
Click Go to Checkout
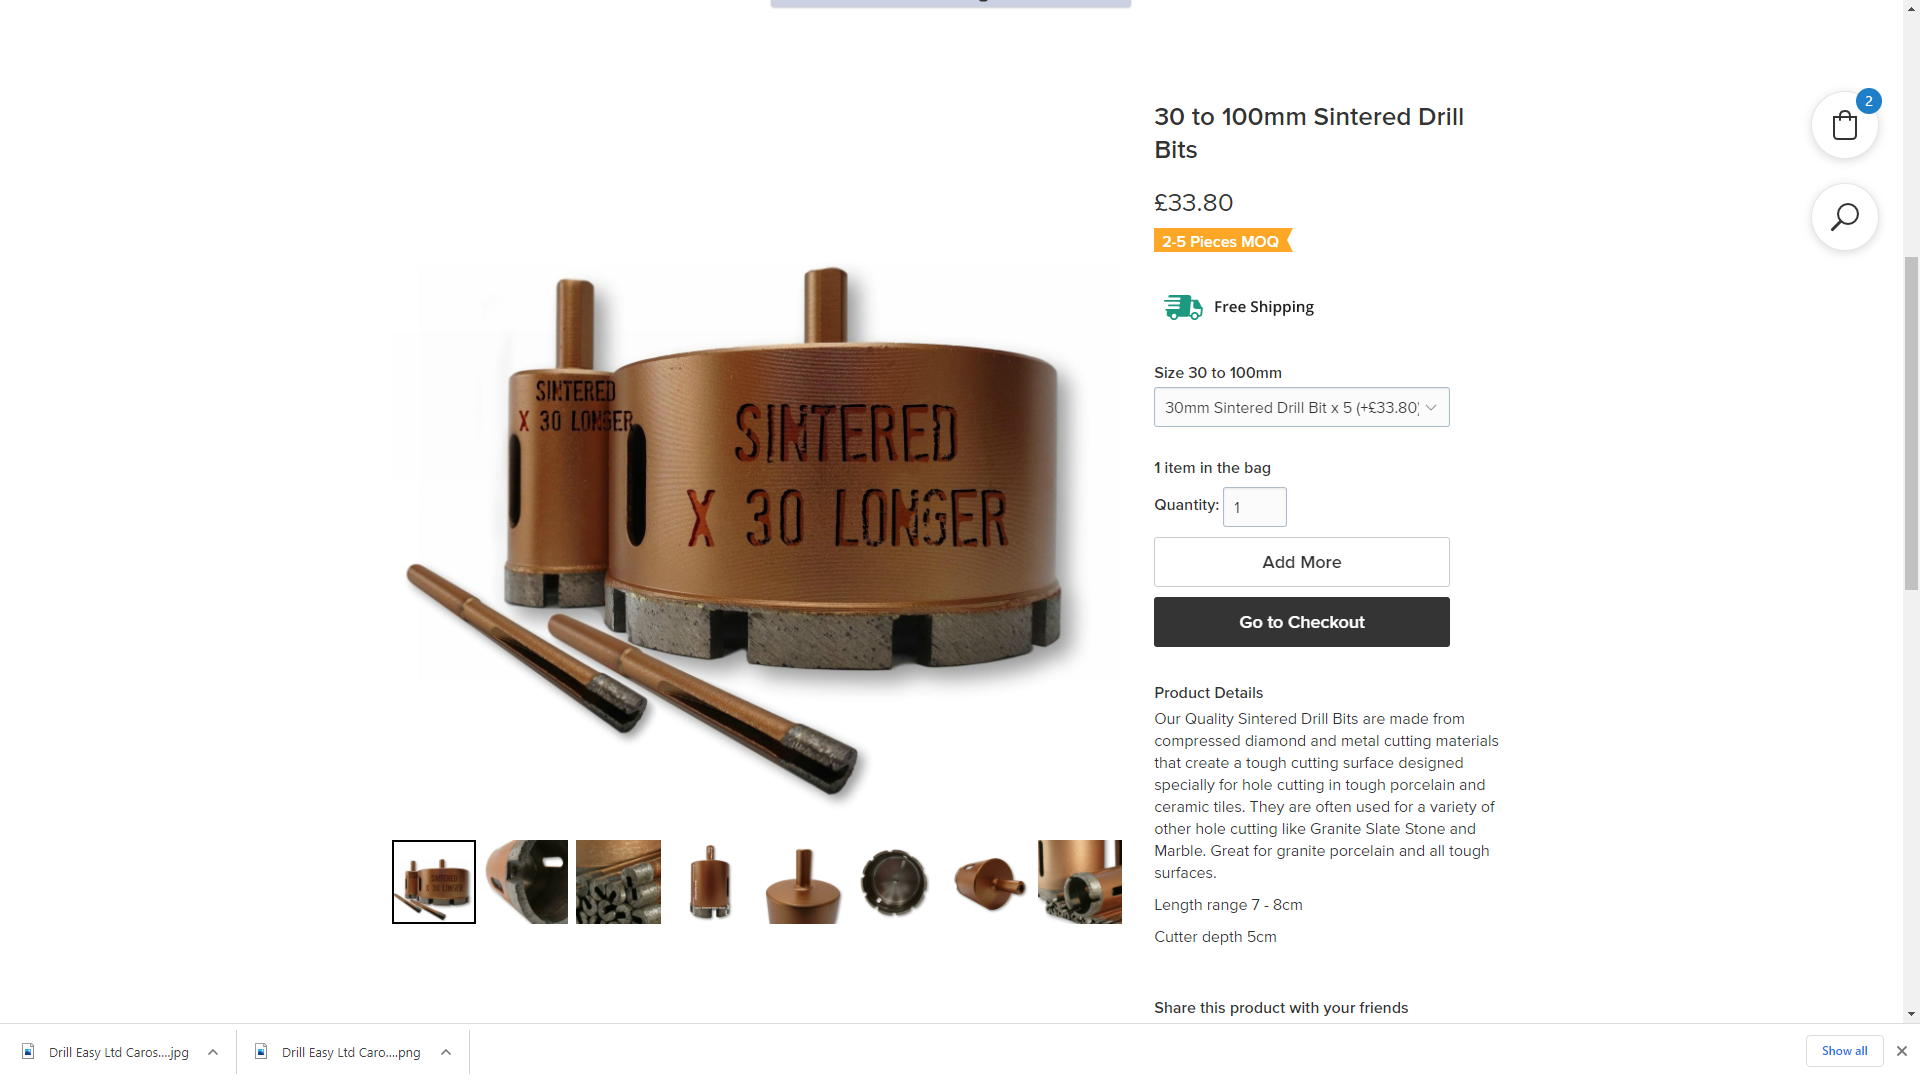pos(1301,622)
